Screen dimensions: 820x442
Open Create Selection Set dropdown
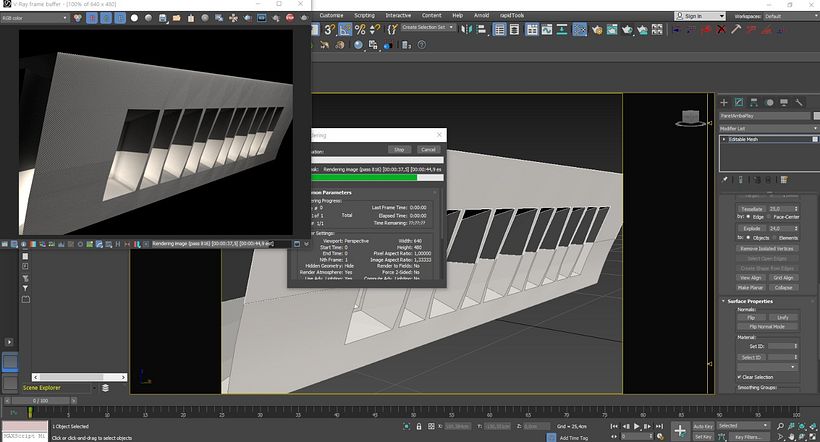[x=428, y=27]
